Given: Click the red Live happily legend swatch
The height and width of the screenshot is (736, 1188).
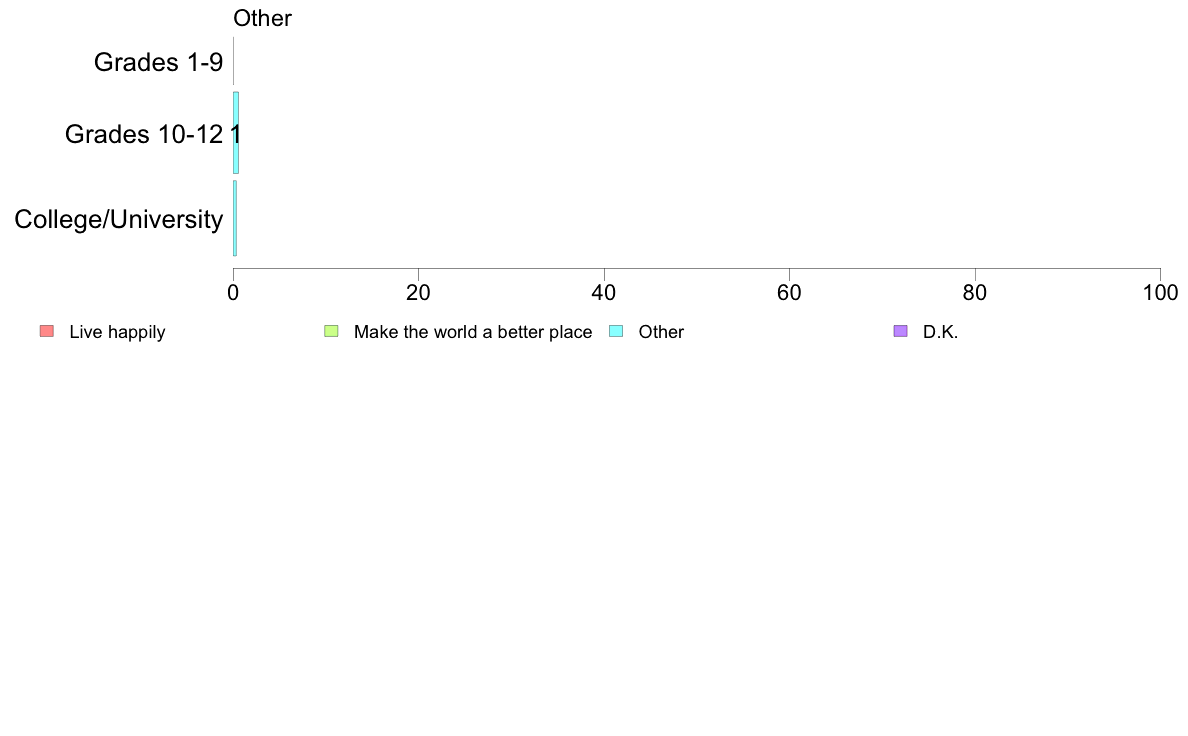Looking at the screenshot, I should (x=47, y=331).
